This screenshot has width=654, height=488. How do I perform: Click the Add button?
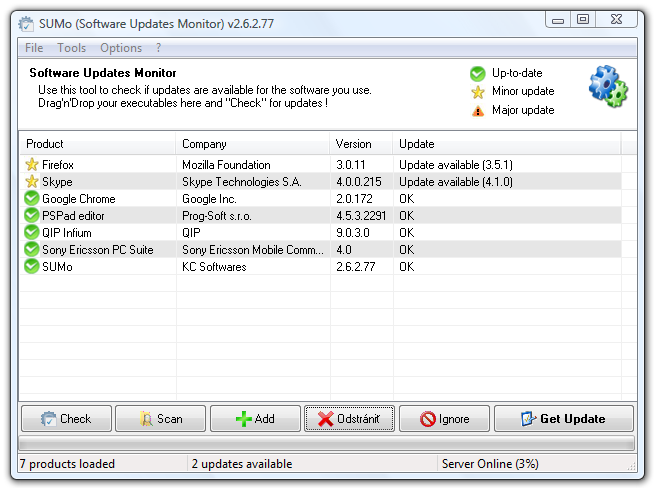tap(255, 418)
